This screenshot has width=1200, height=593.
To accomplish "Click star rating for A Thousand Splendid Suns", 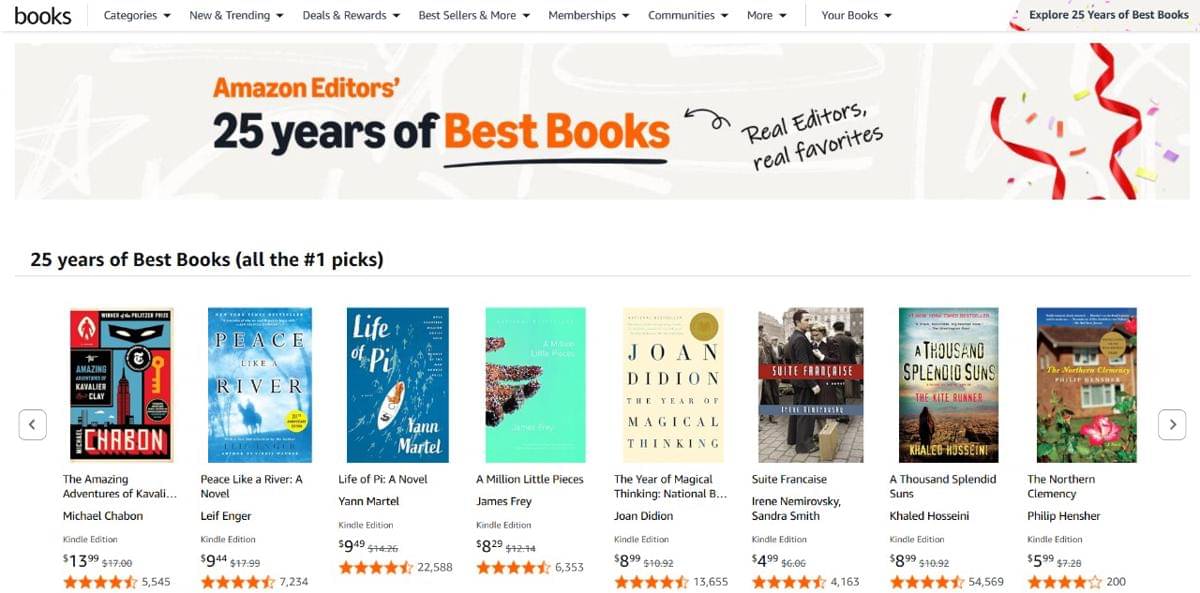I will point(926,582).
